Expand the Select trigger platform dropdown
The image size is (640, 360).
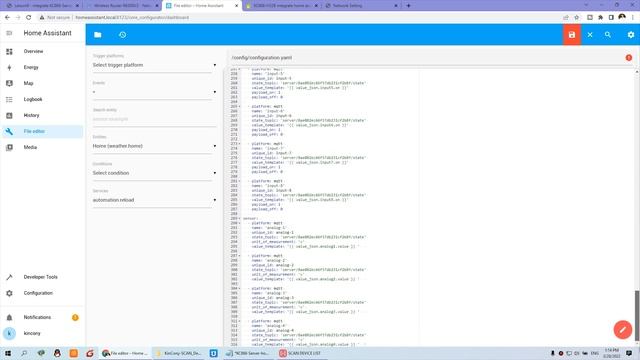click(154, 65)
